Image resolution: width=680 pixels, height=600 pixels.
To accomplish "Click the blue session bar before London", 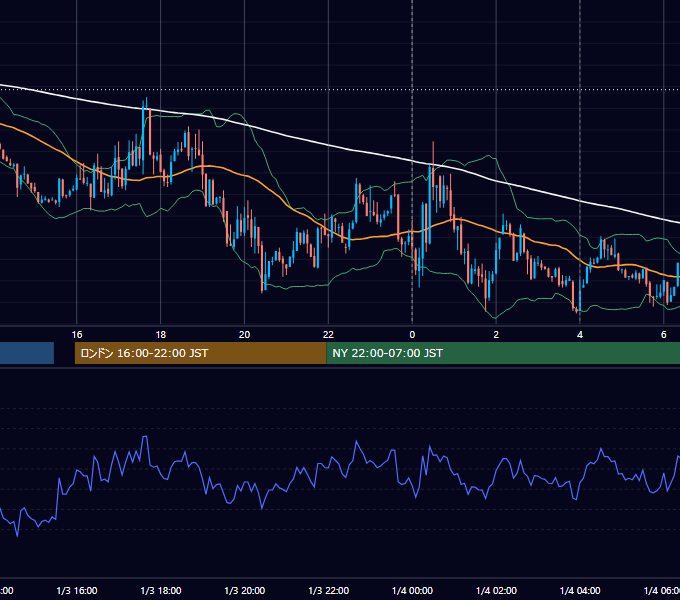I will (x=27, y=353).
